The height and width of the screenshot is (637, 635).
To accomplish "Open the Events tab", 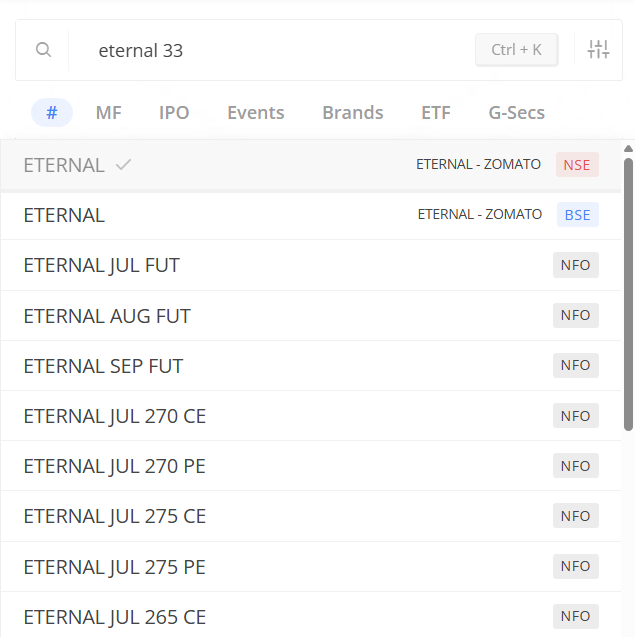I will [x=255, y=113].
